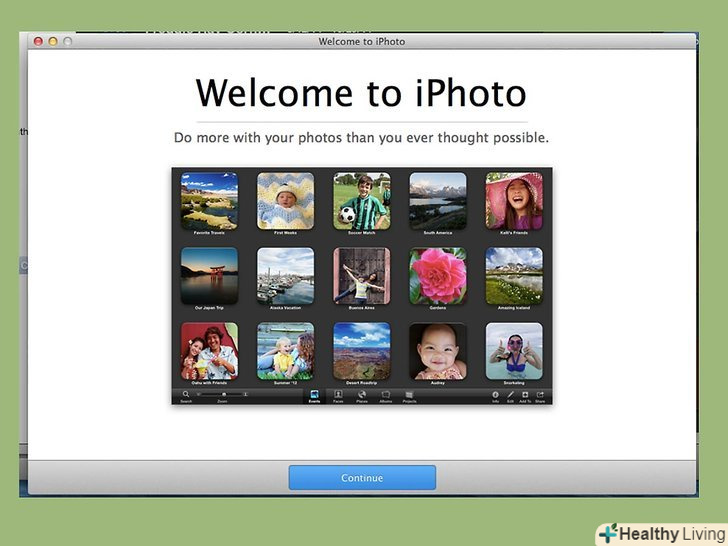
Task: Open the Our Japan Trip thumbnail
Action: (209, 276)
